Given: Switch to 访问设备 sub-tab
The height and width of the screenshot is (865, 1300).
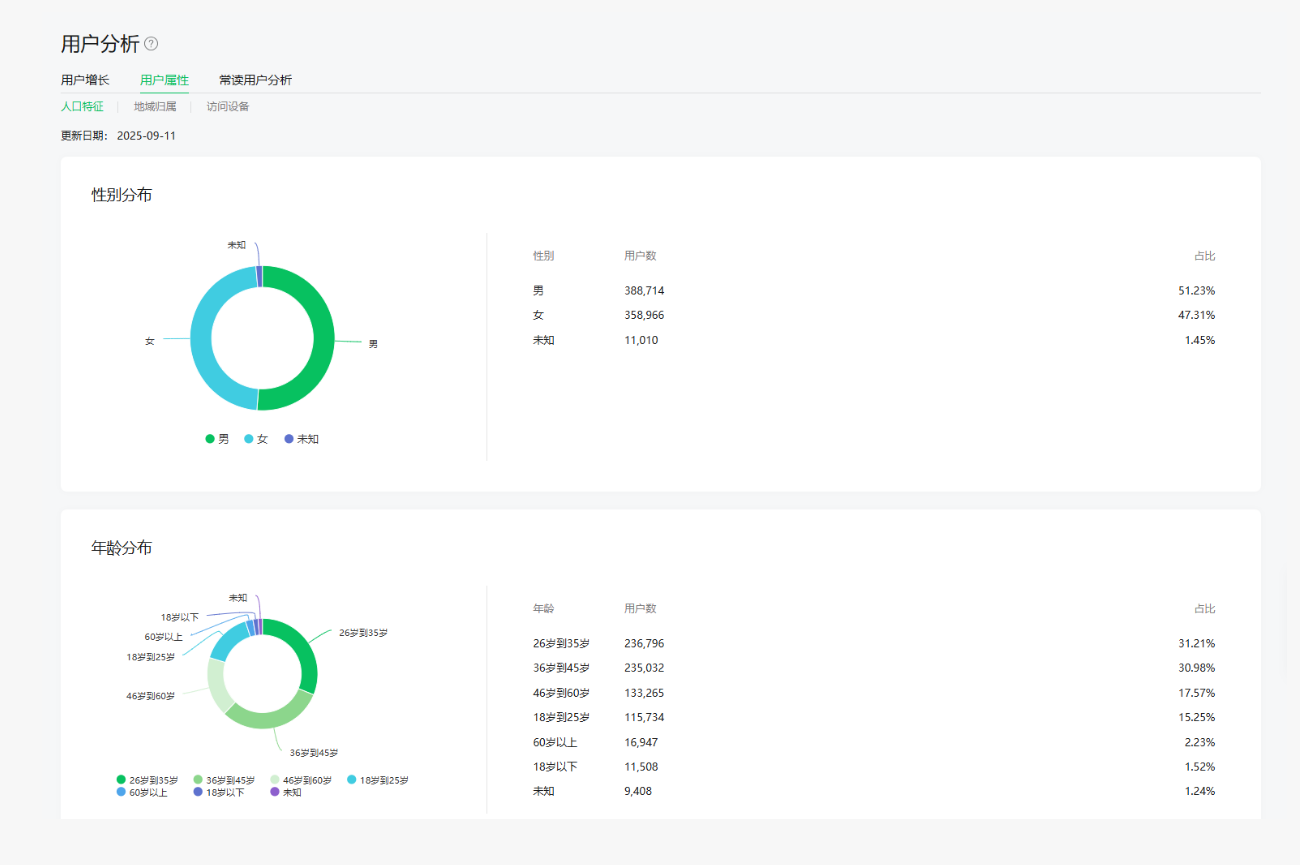Looking at the screenshot, I should point(228,106).
